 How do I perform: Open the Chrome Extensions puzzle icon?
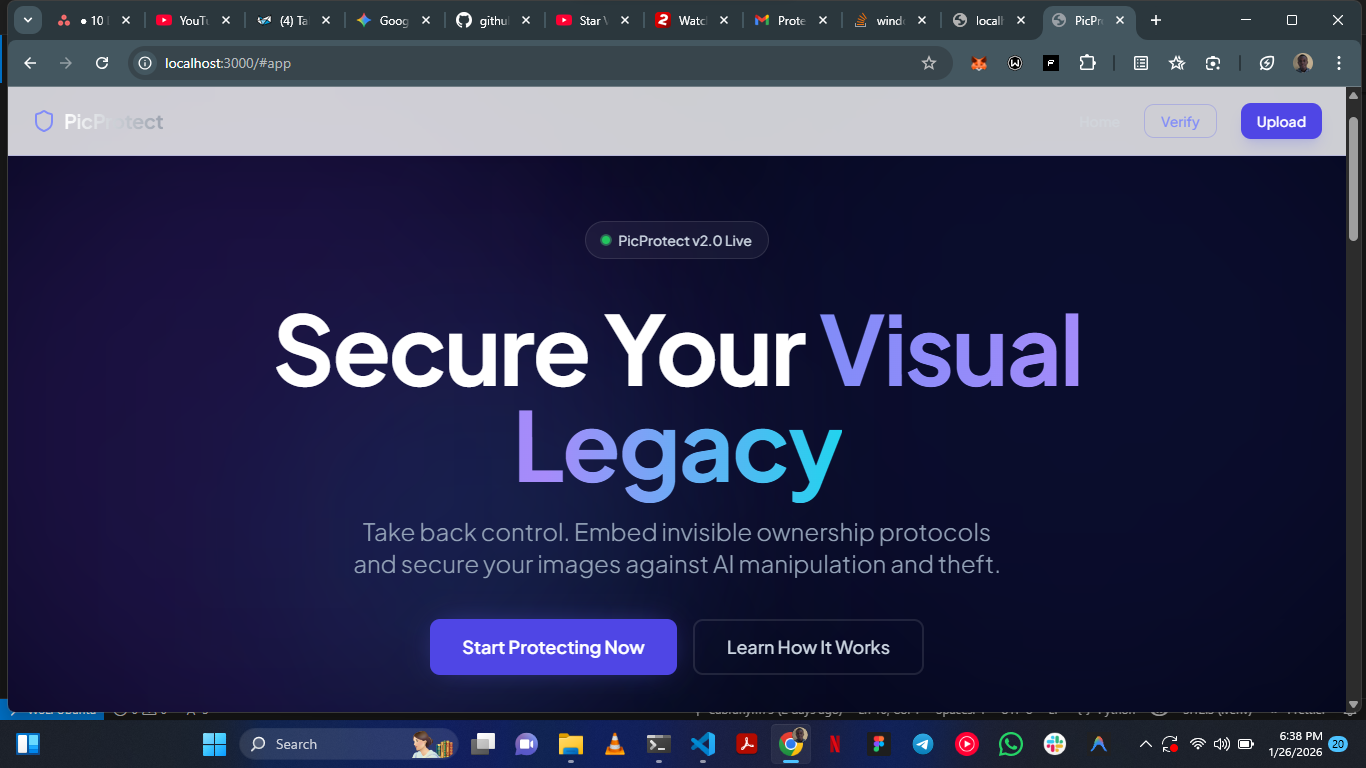coord(1087,63)
